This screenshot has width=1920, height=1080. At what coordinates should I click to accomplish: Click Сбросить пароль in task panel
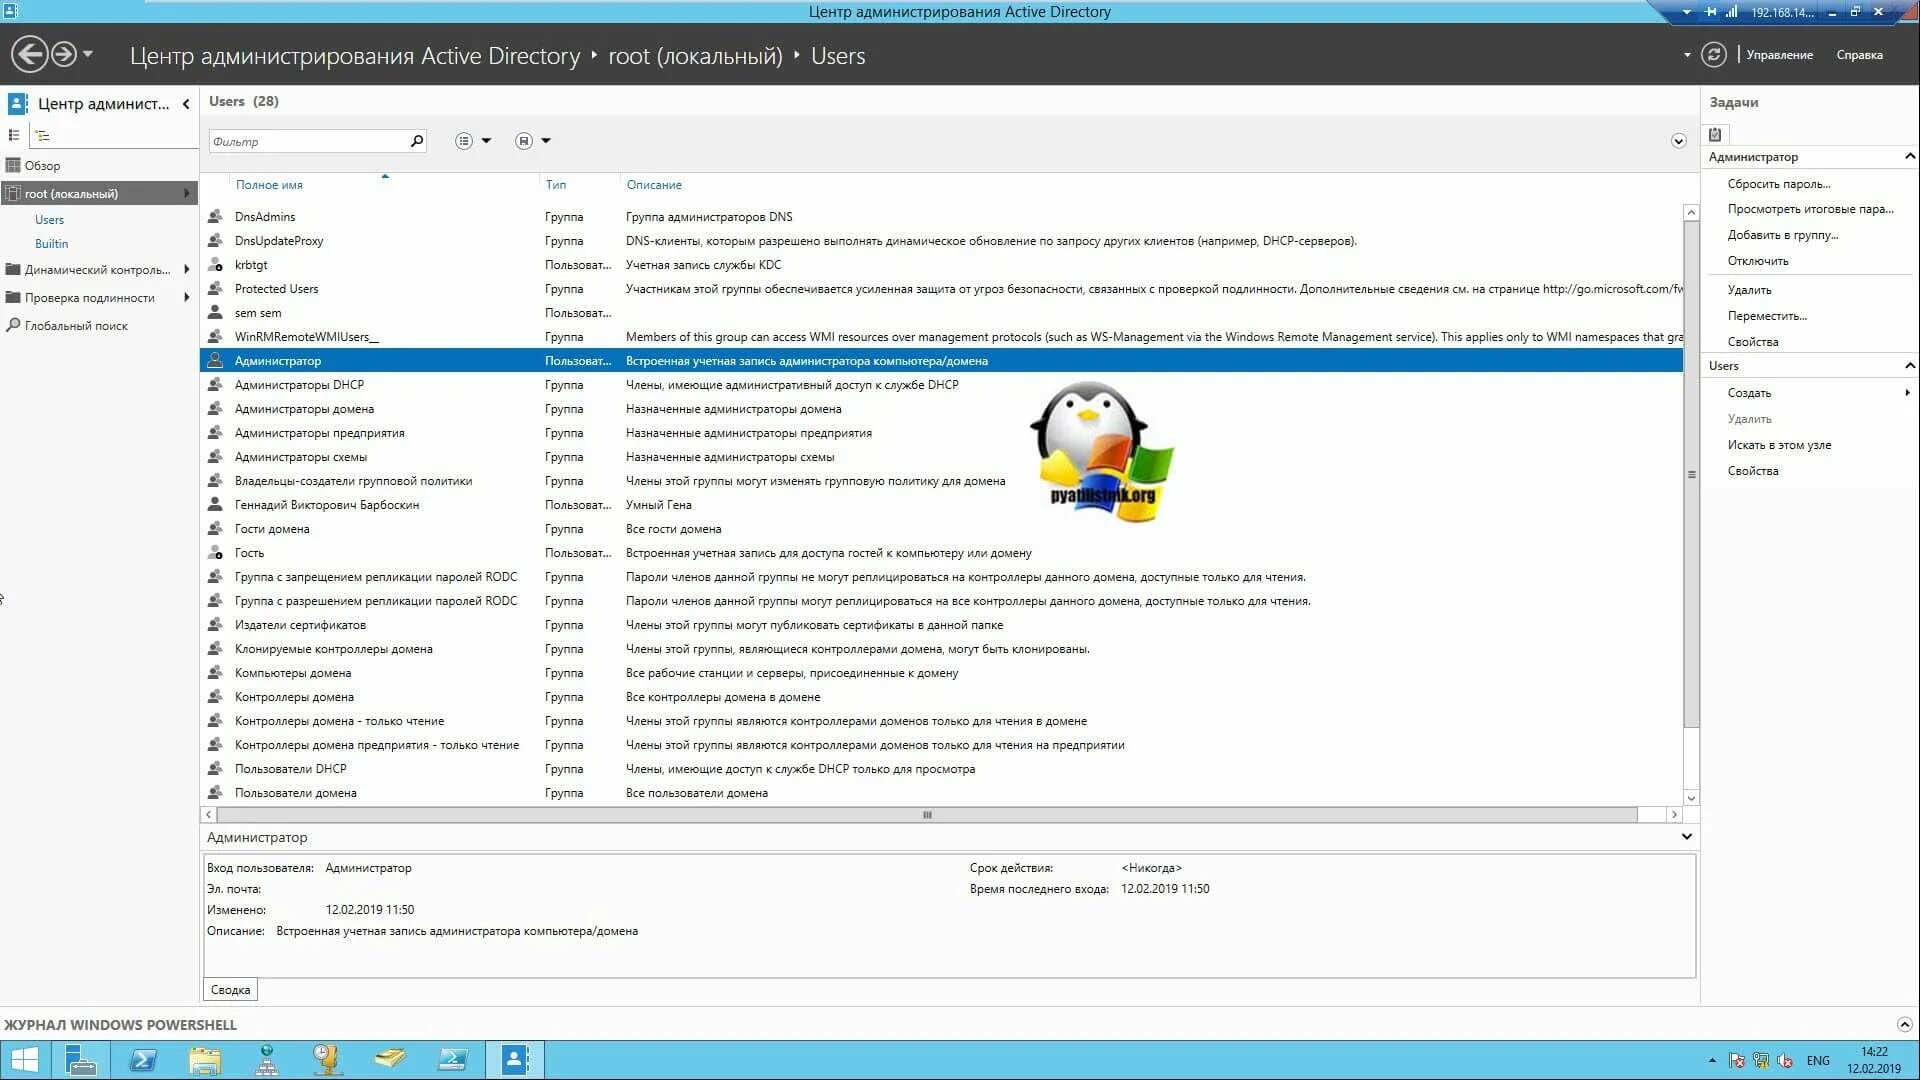[x=1779, y=183]
